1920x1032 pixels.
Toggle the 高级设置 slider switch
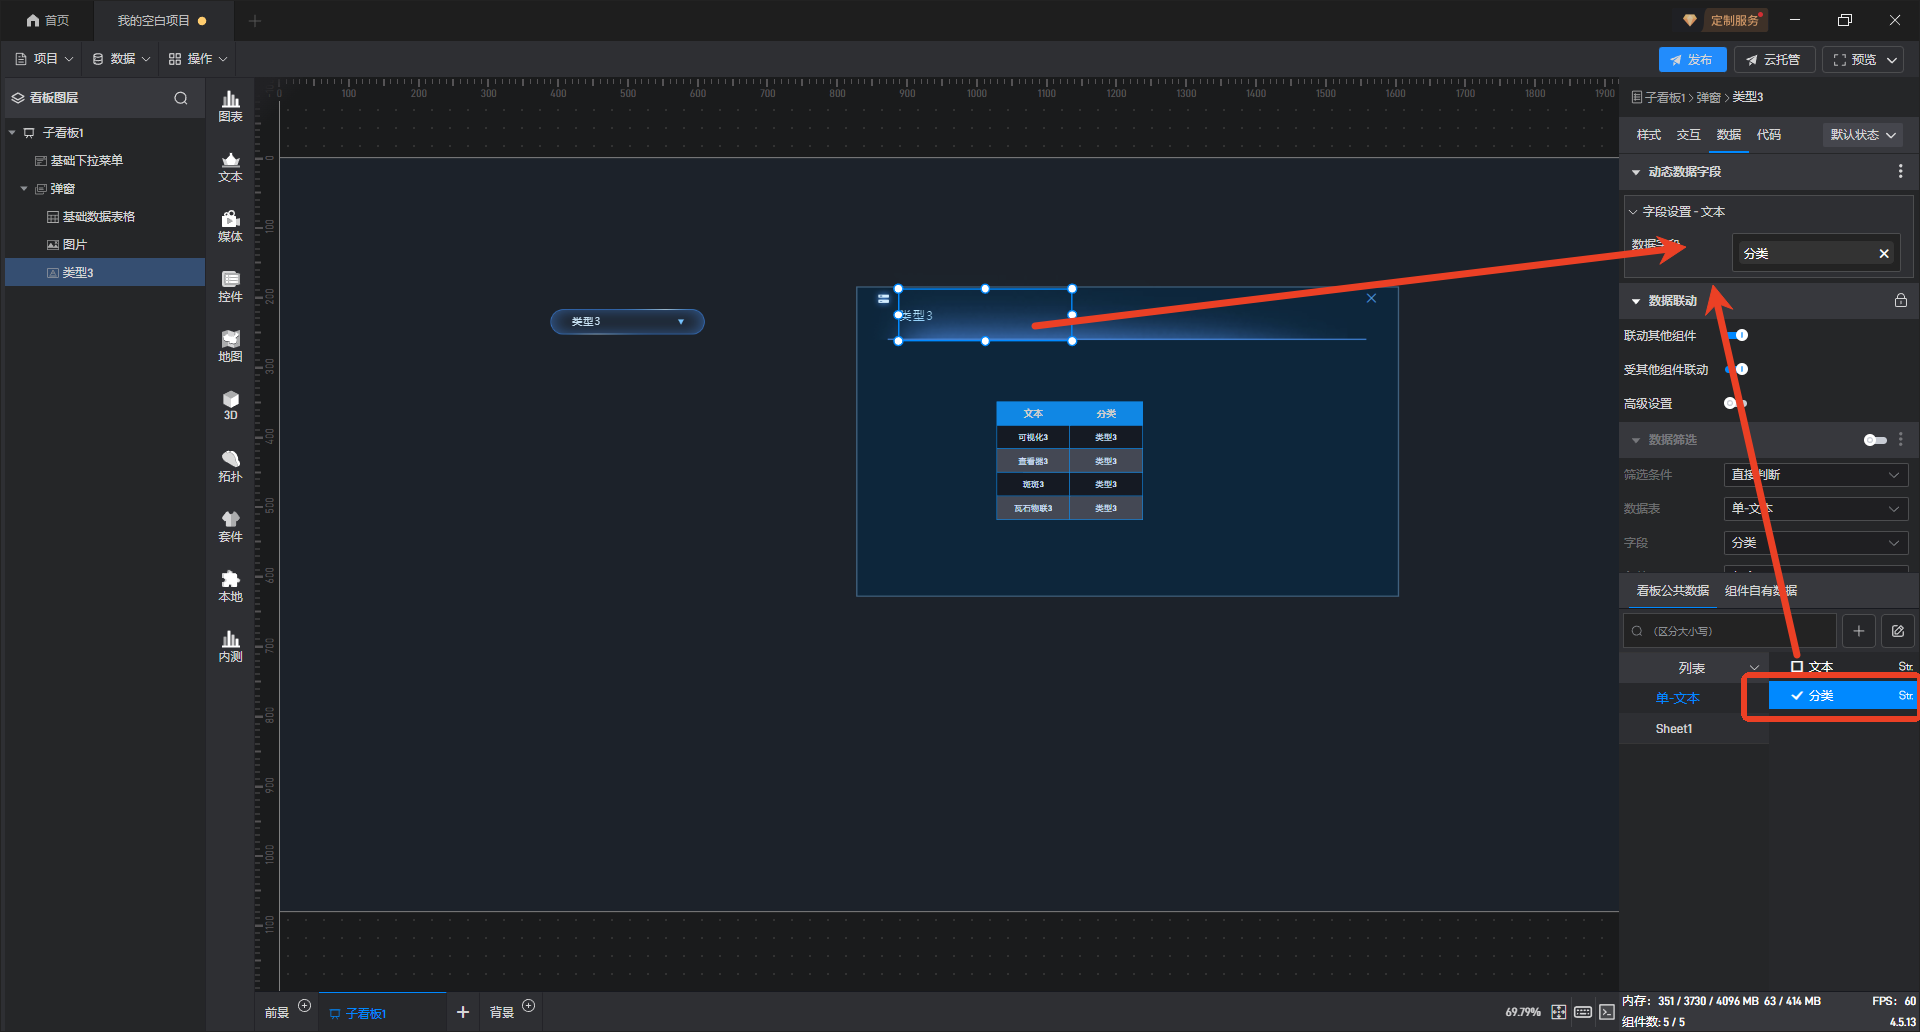(1735, 404)
